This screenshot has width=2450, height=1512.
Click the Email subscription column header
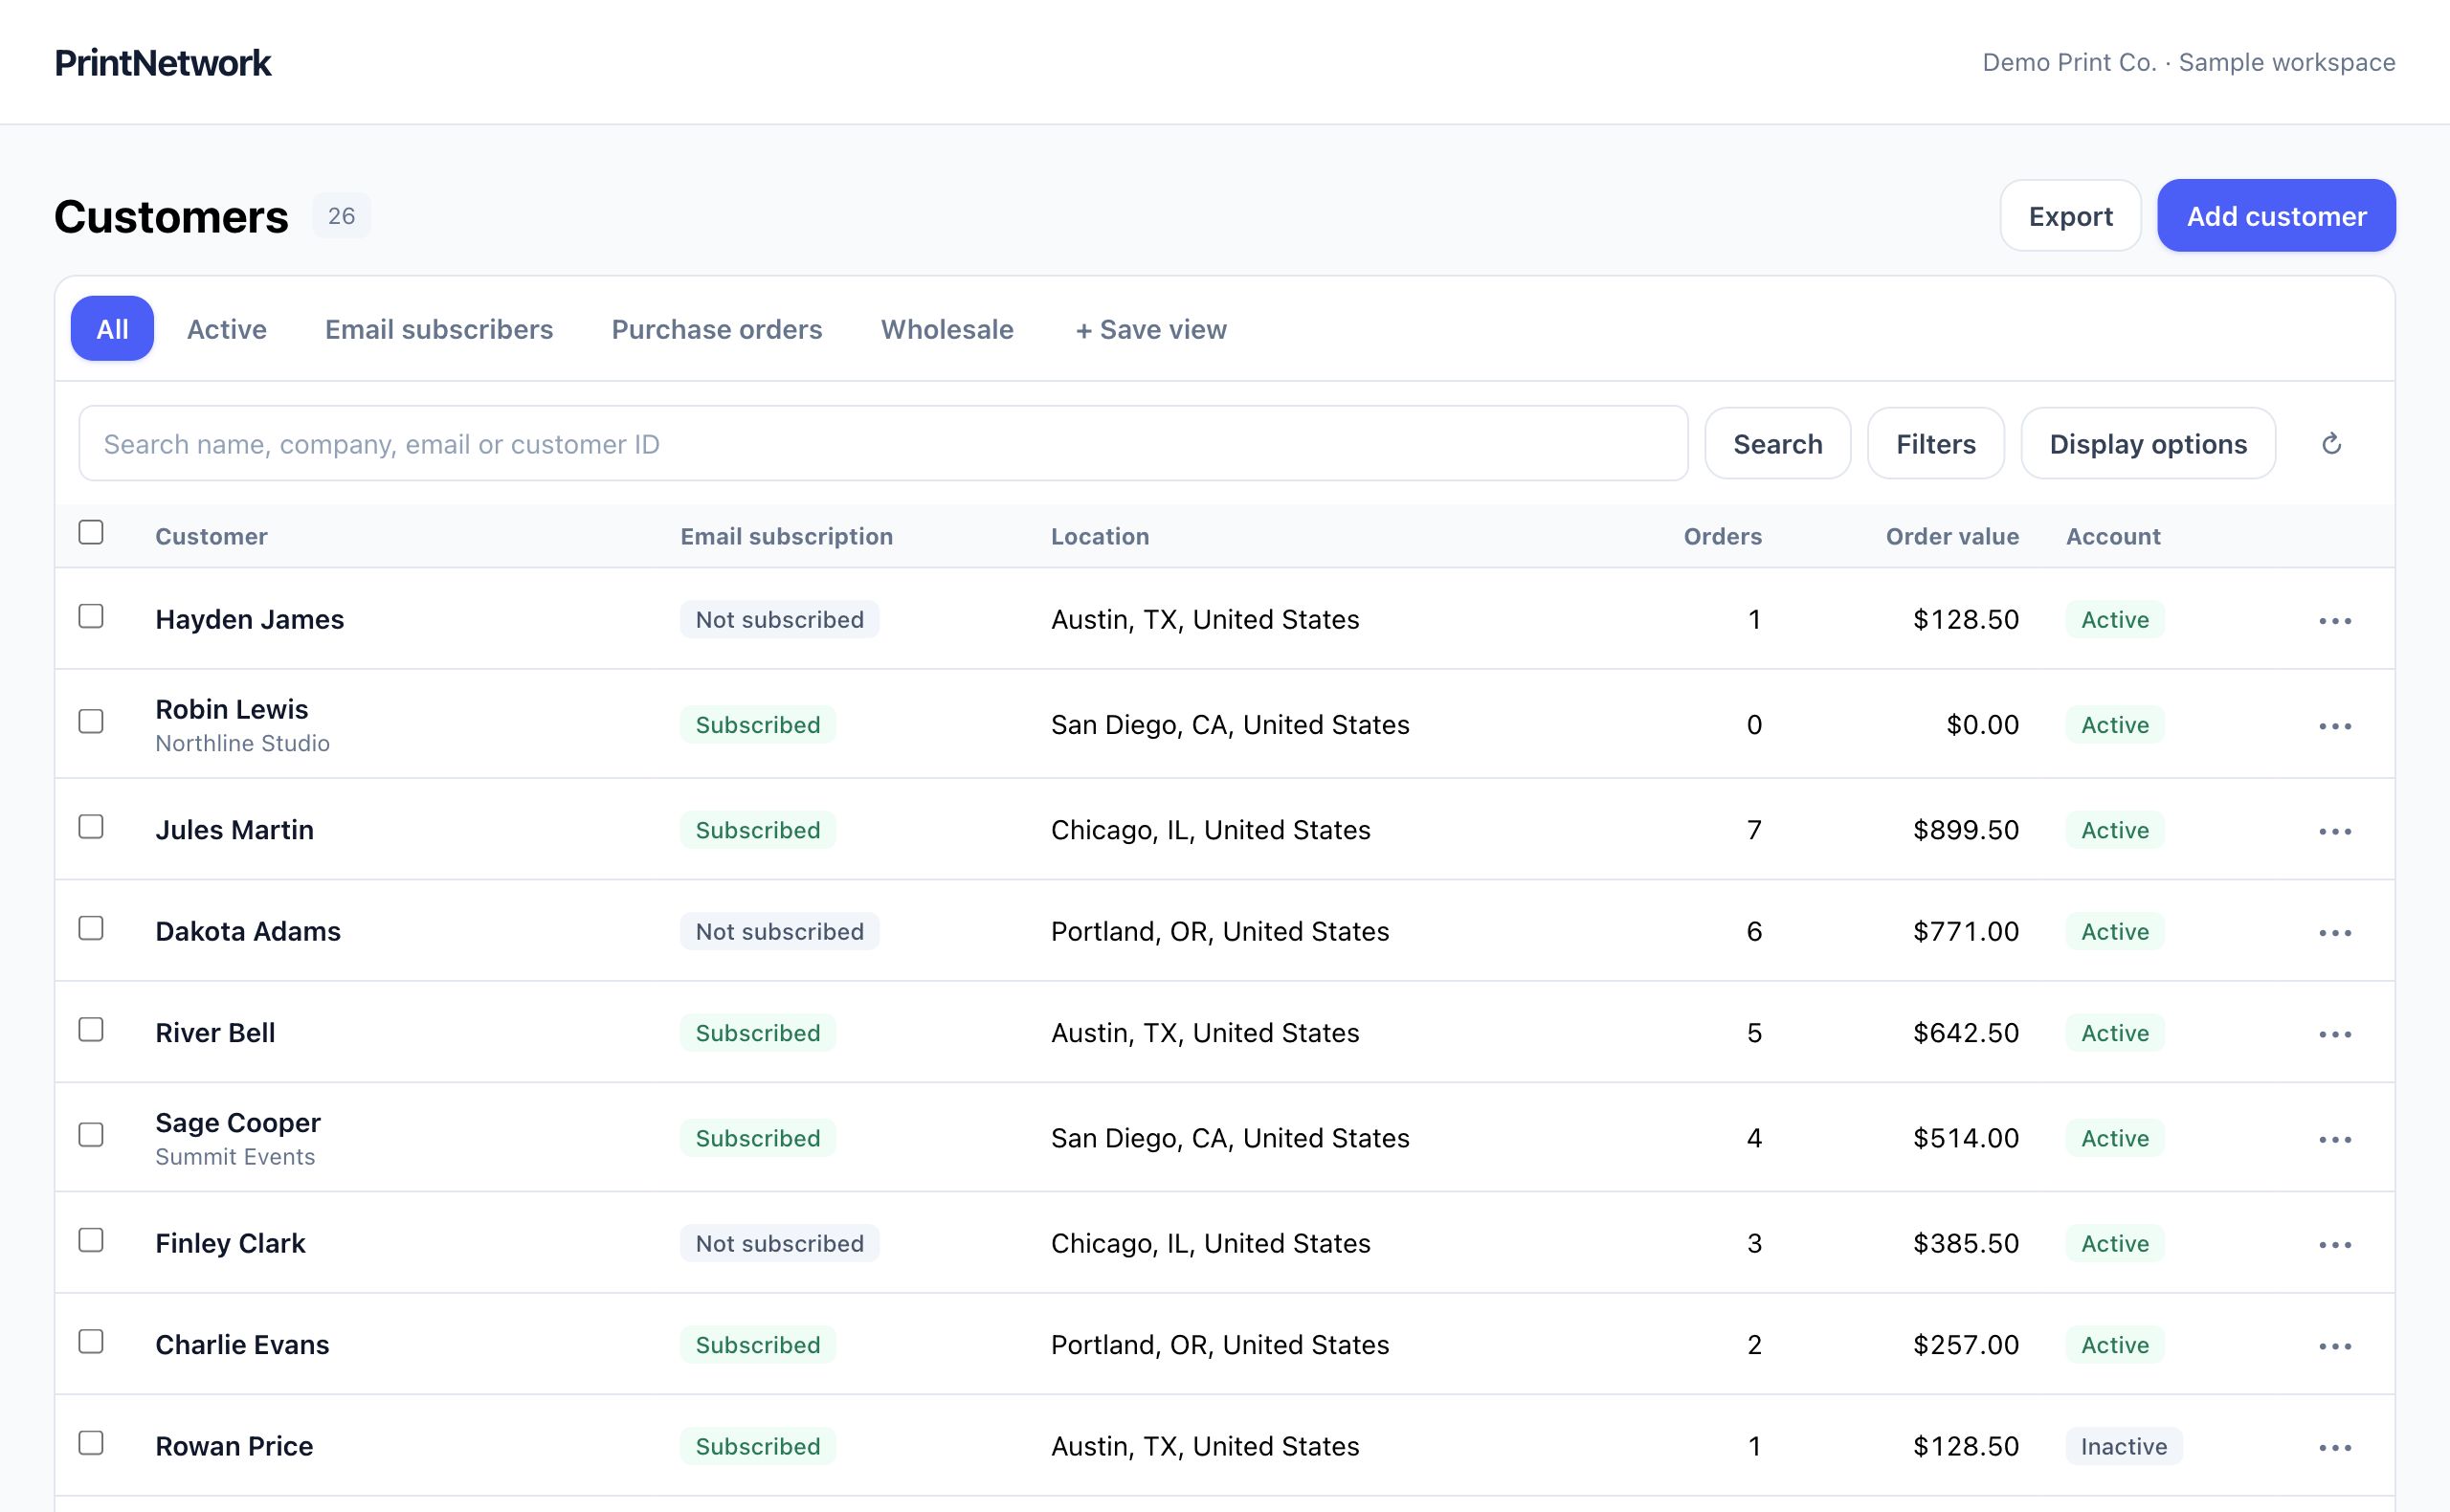786,536
